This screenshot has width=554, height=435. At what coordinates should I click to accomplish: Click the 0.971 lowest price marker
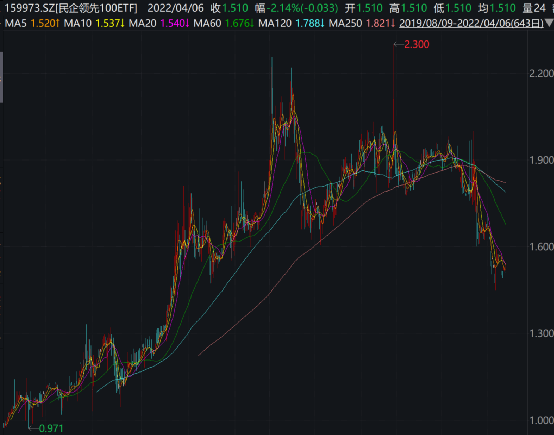coord(51,428)
